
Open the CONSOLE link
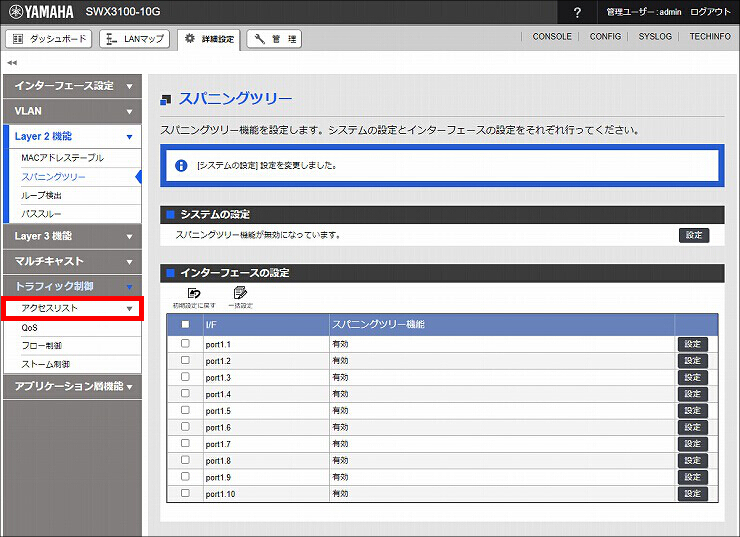tap(552, 36)
